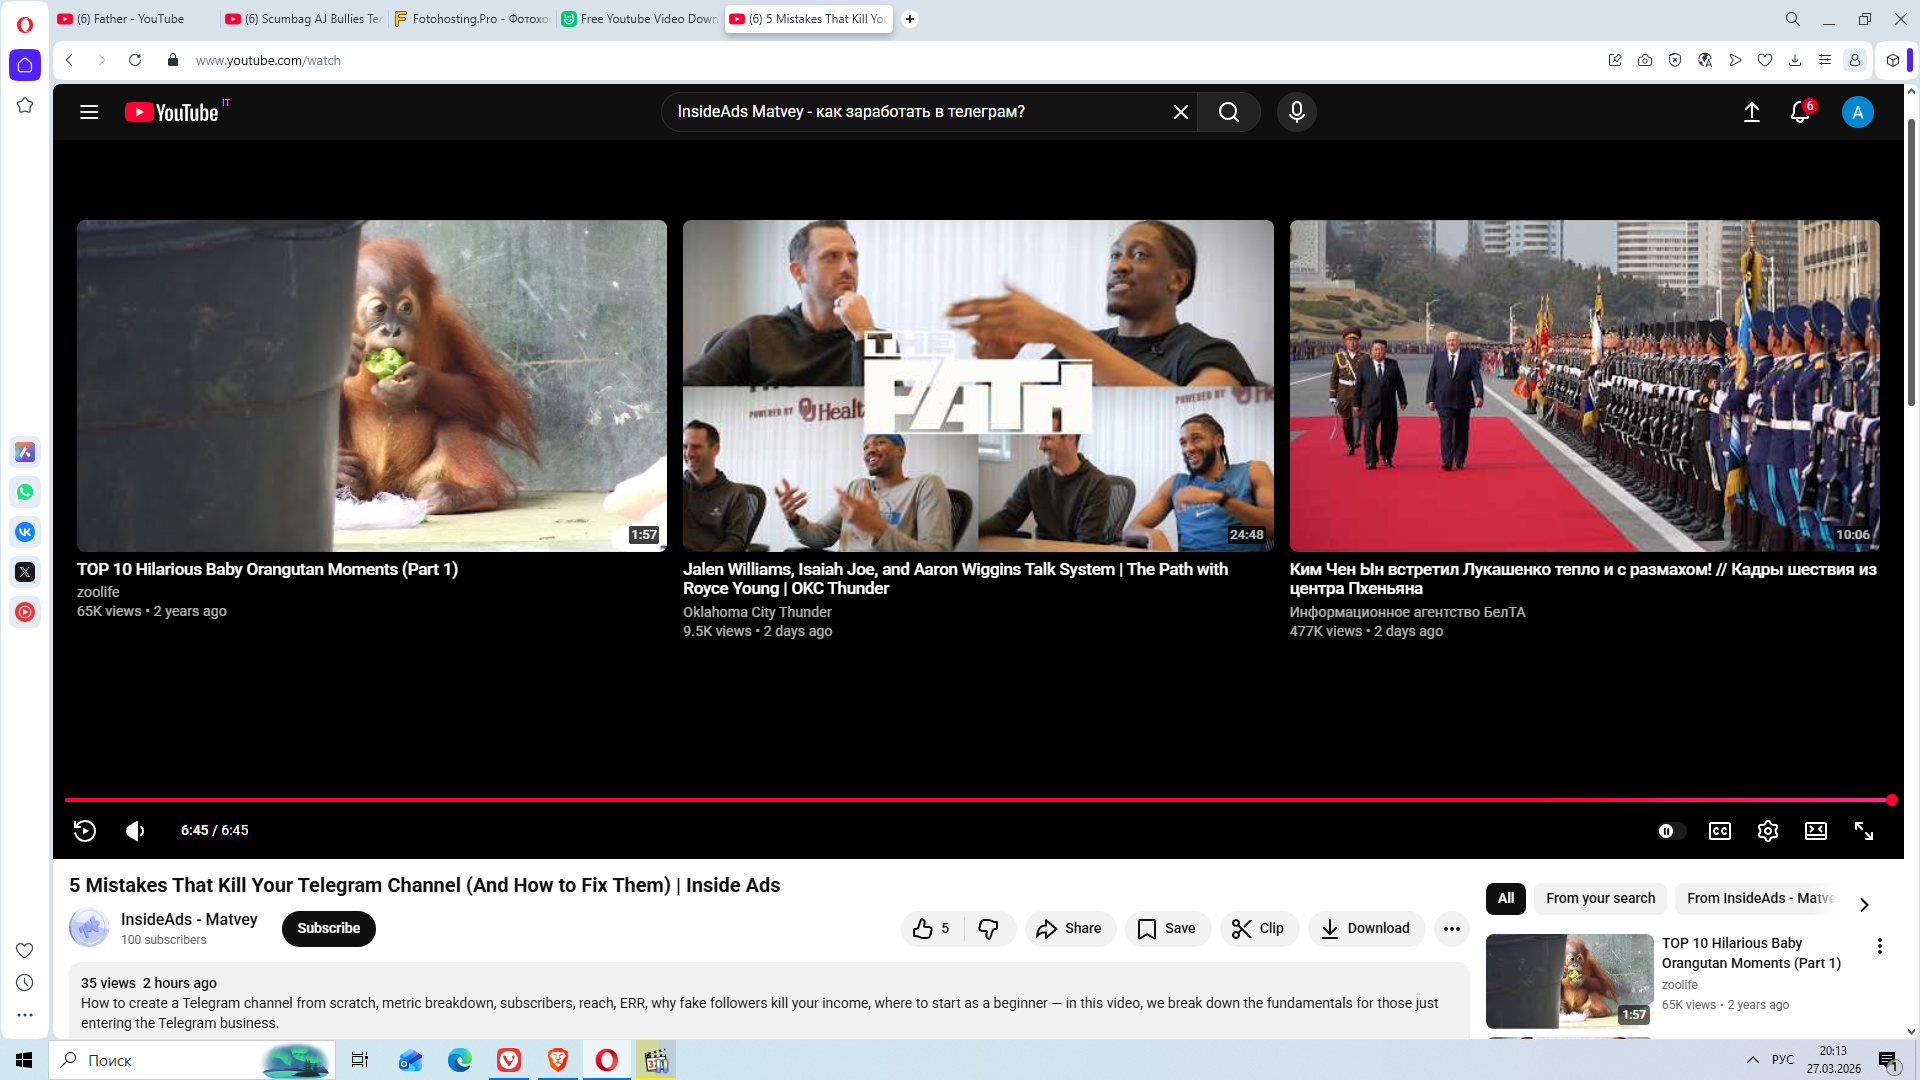The image size is (1920, 1080).
Task: Switch to theater mode
Action: (x=1815, y=831)
